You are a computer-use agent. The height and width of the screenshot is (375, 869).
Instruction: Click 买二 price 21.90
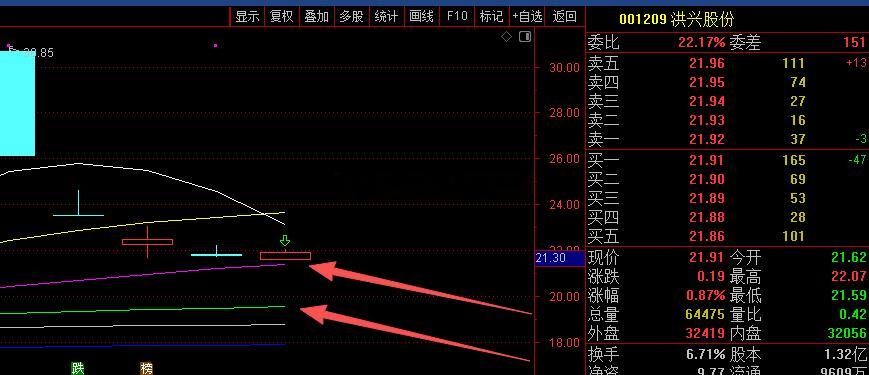[x=707, y=179]
